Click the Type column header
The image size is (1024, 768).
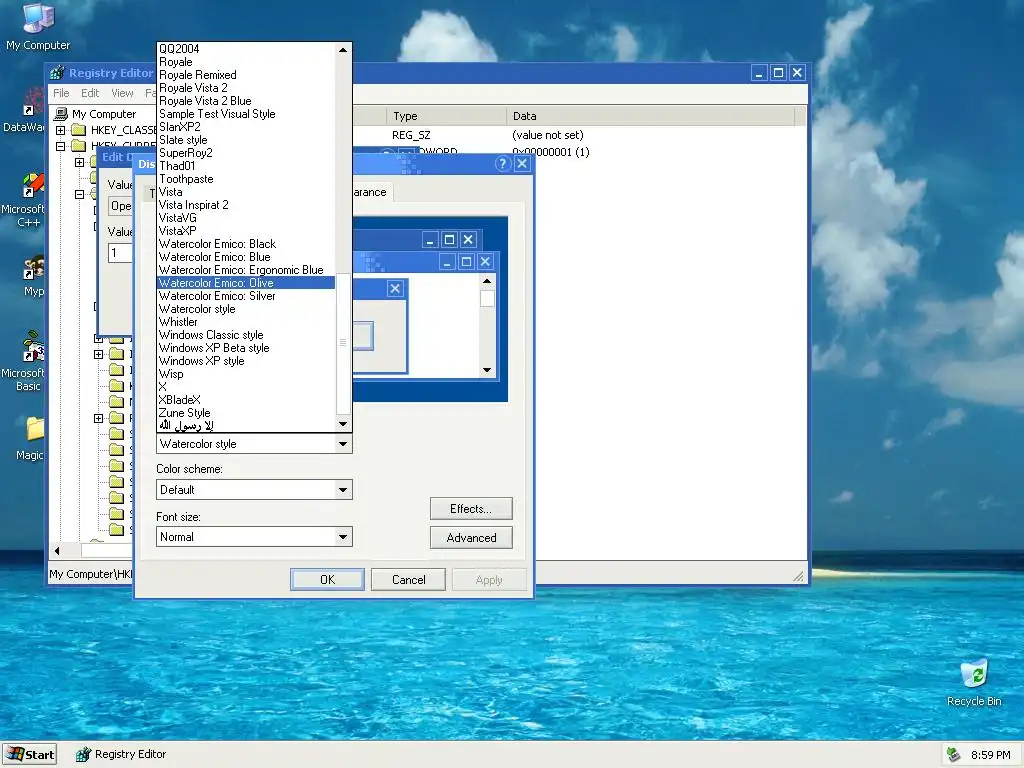click(x=446, y=116)
